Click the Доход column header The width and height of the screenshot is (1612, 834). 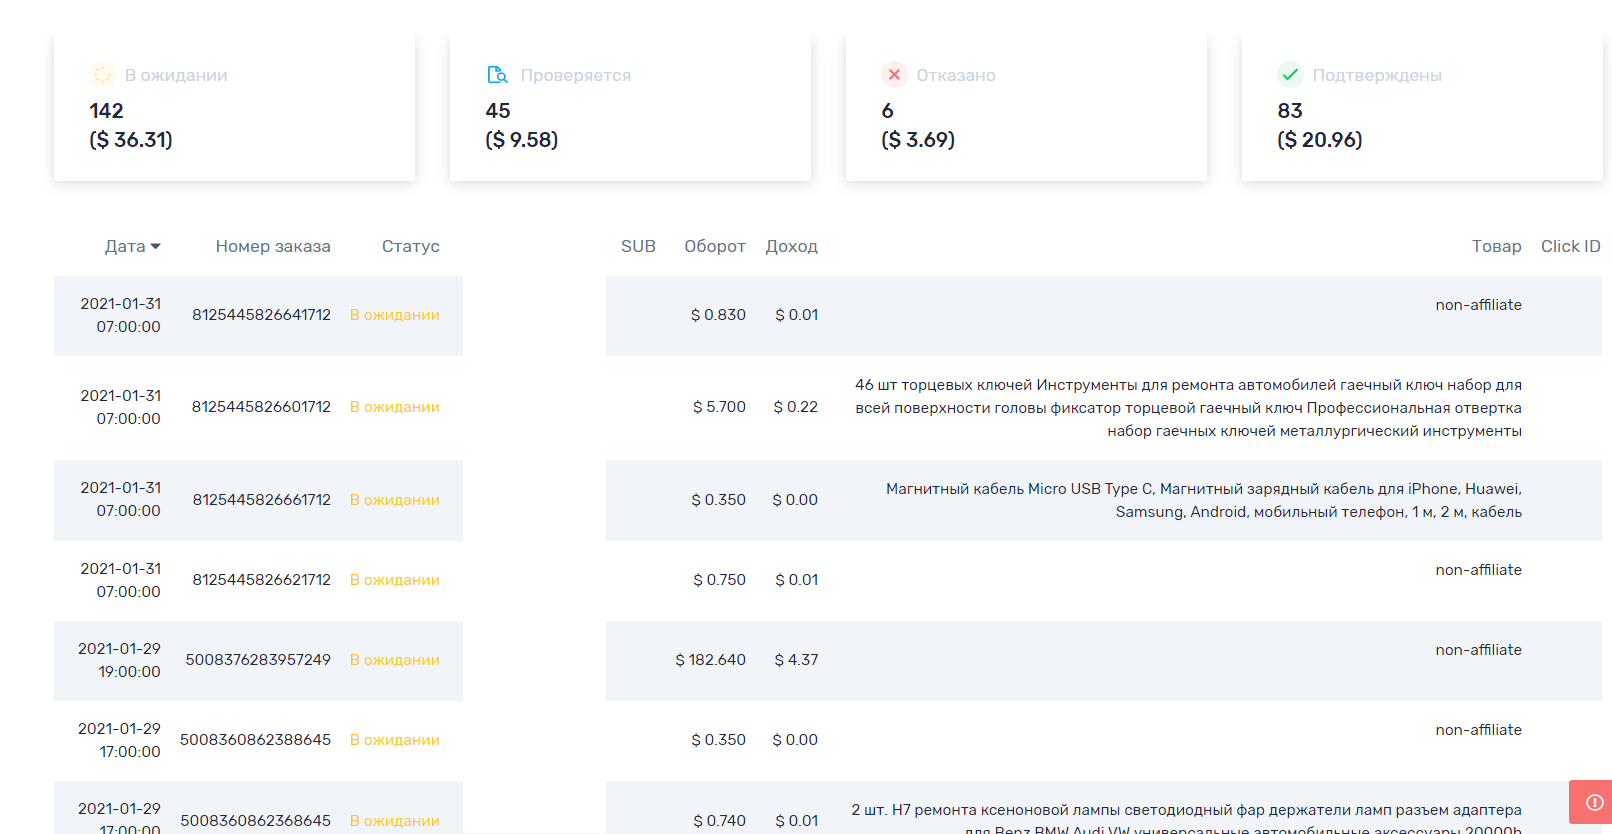point(791,247)
